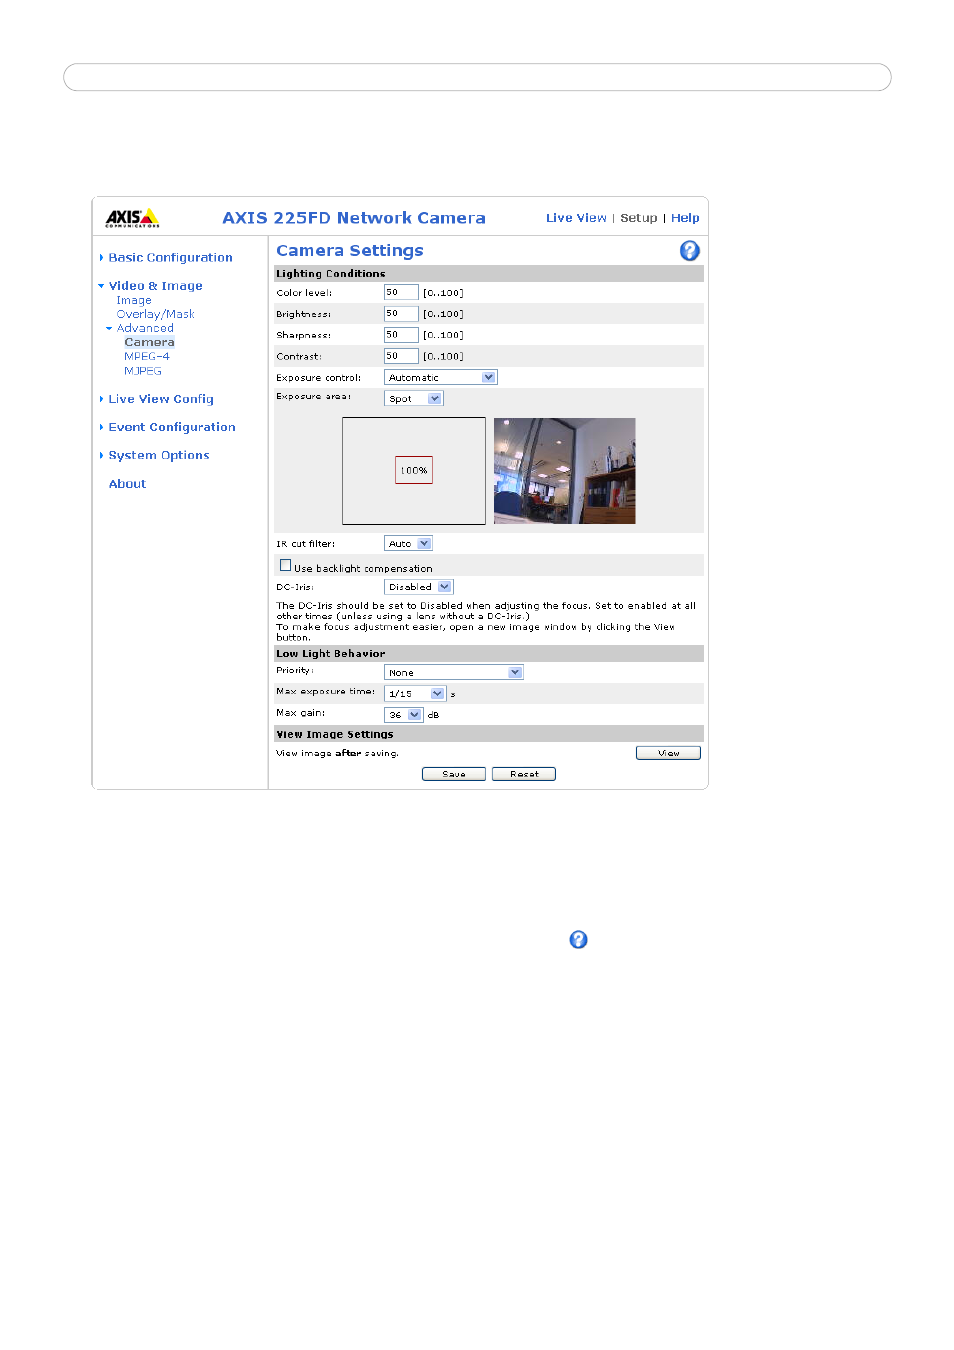Open MJPEG advanced settings
Image resolution: width=954 pixels, height=1350 pixels.
tap(143, 370)
